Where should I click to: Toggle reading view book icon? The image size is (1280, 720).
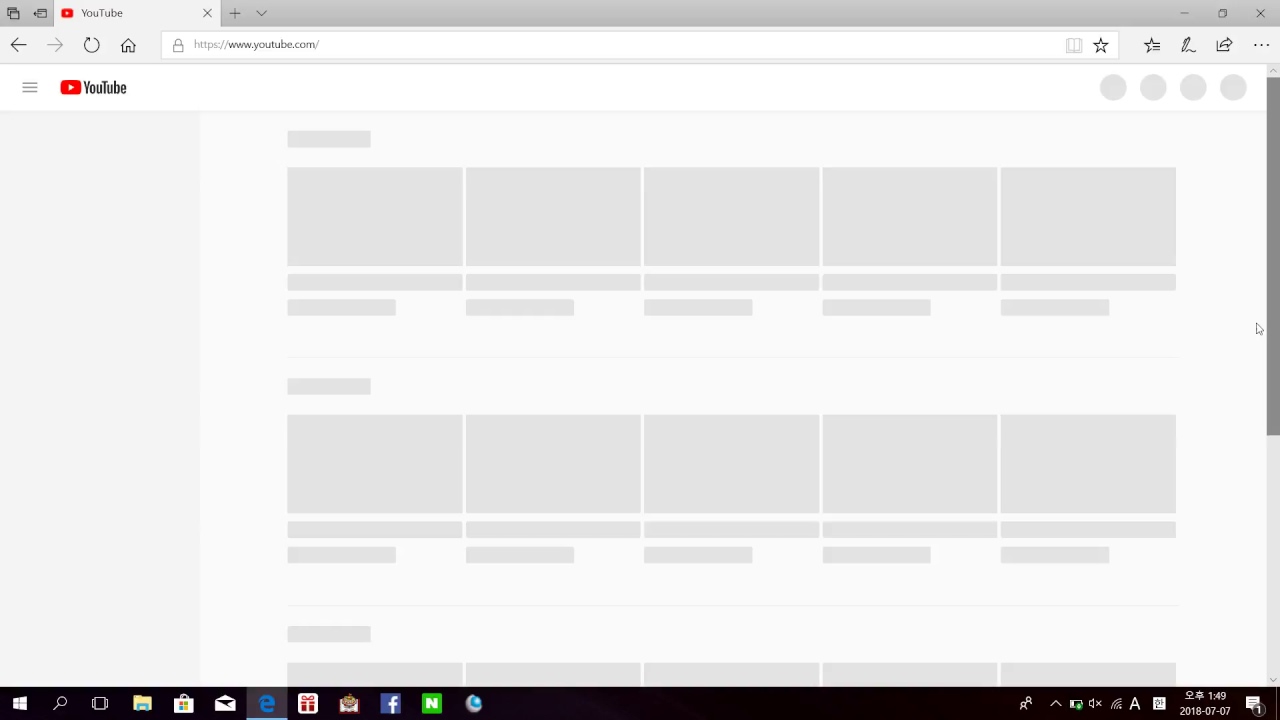tap(1073, 45)
